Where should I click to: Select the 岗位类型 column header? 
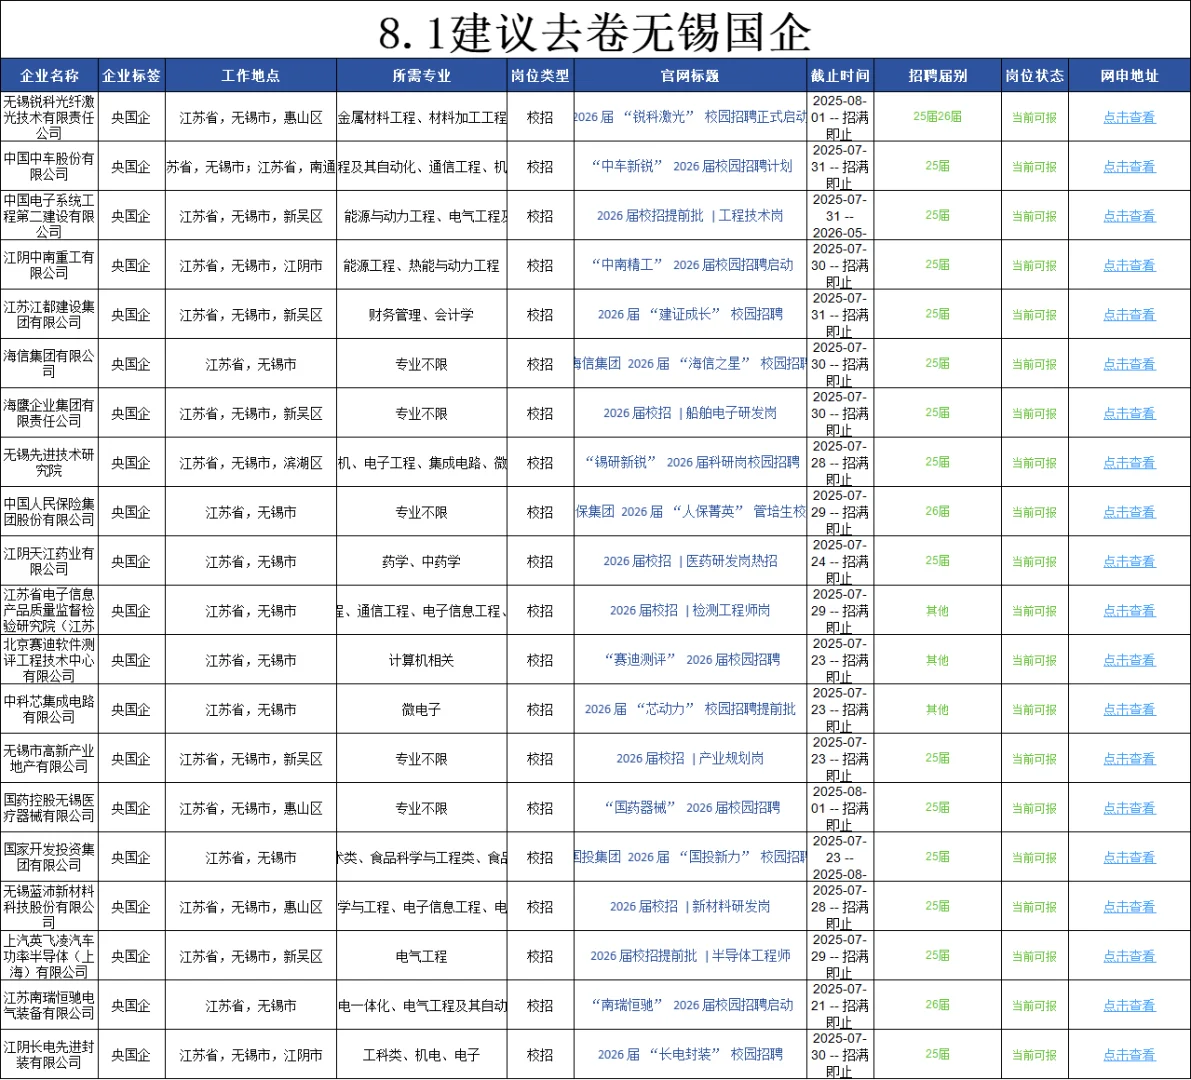tap(540, 75)
